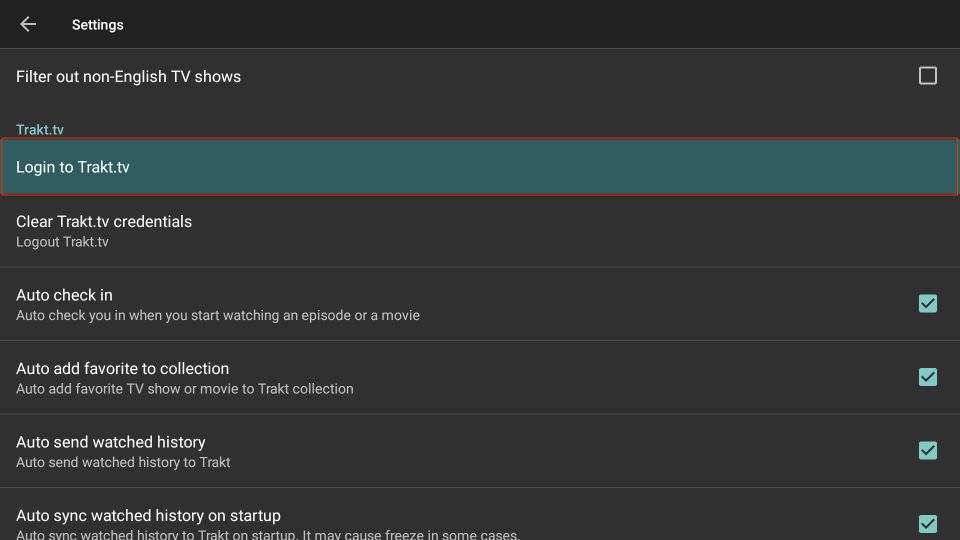Click 'Filter out non-English TV shows' label

129,77
